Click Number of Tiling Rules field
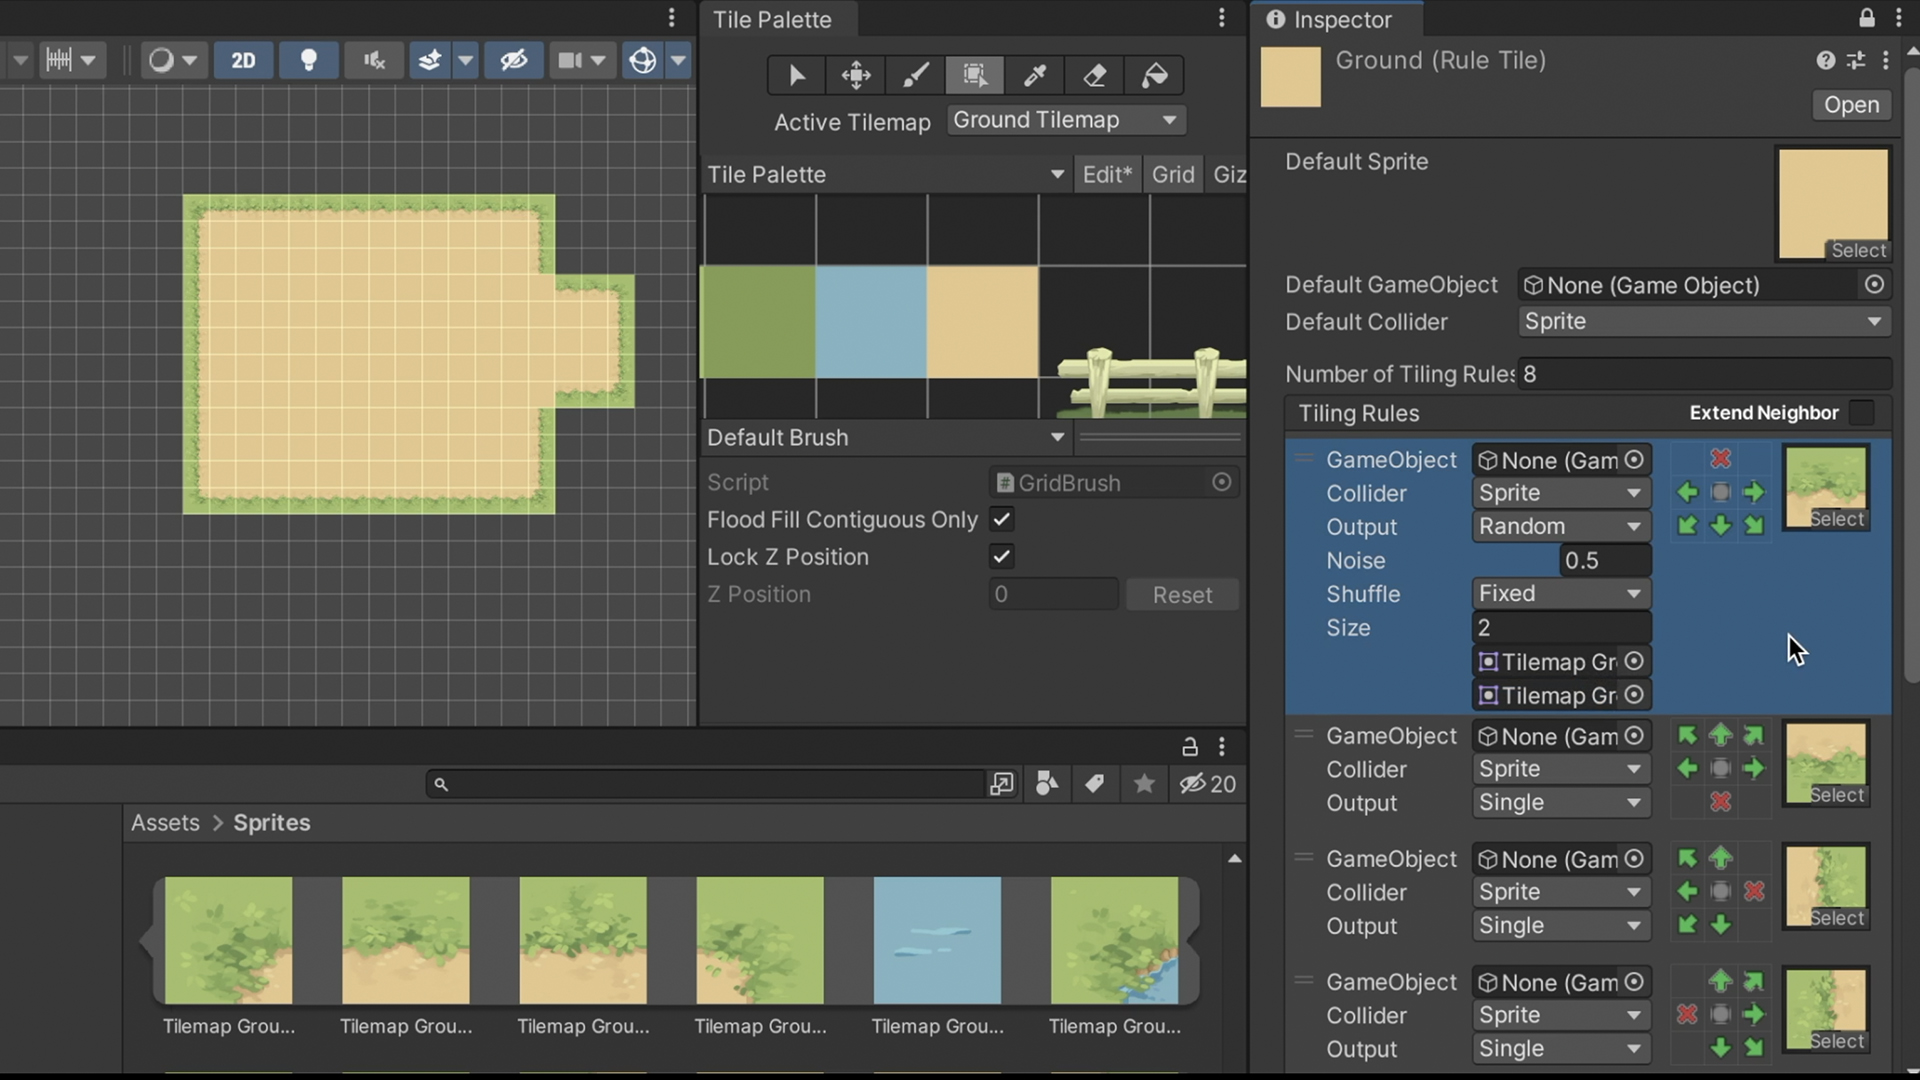Screen dimensions: 1920x1080 click(x=1704, y=374)
